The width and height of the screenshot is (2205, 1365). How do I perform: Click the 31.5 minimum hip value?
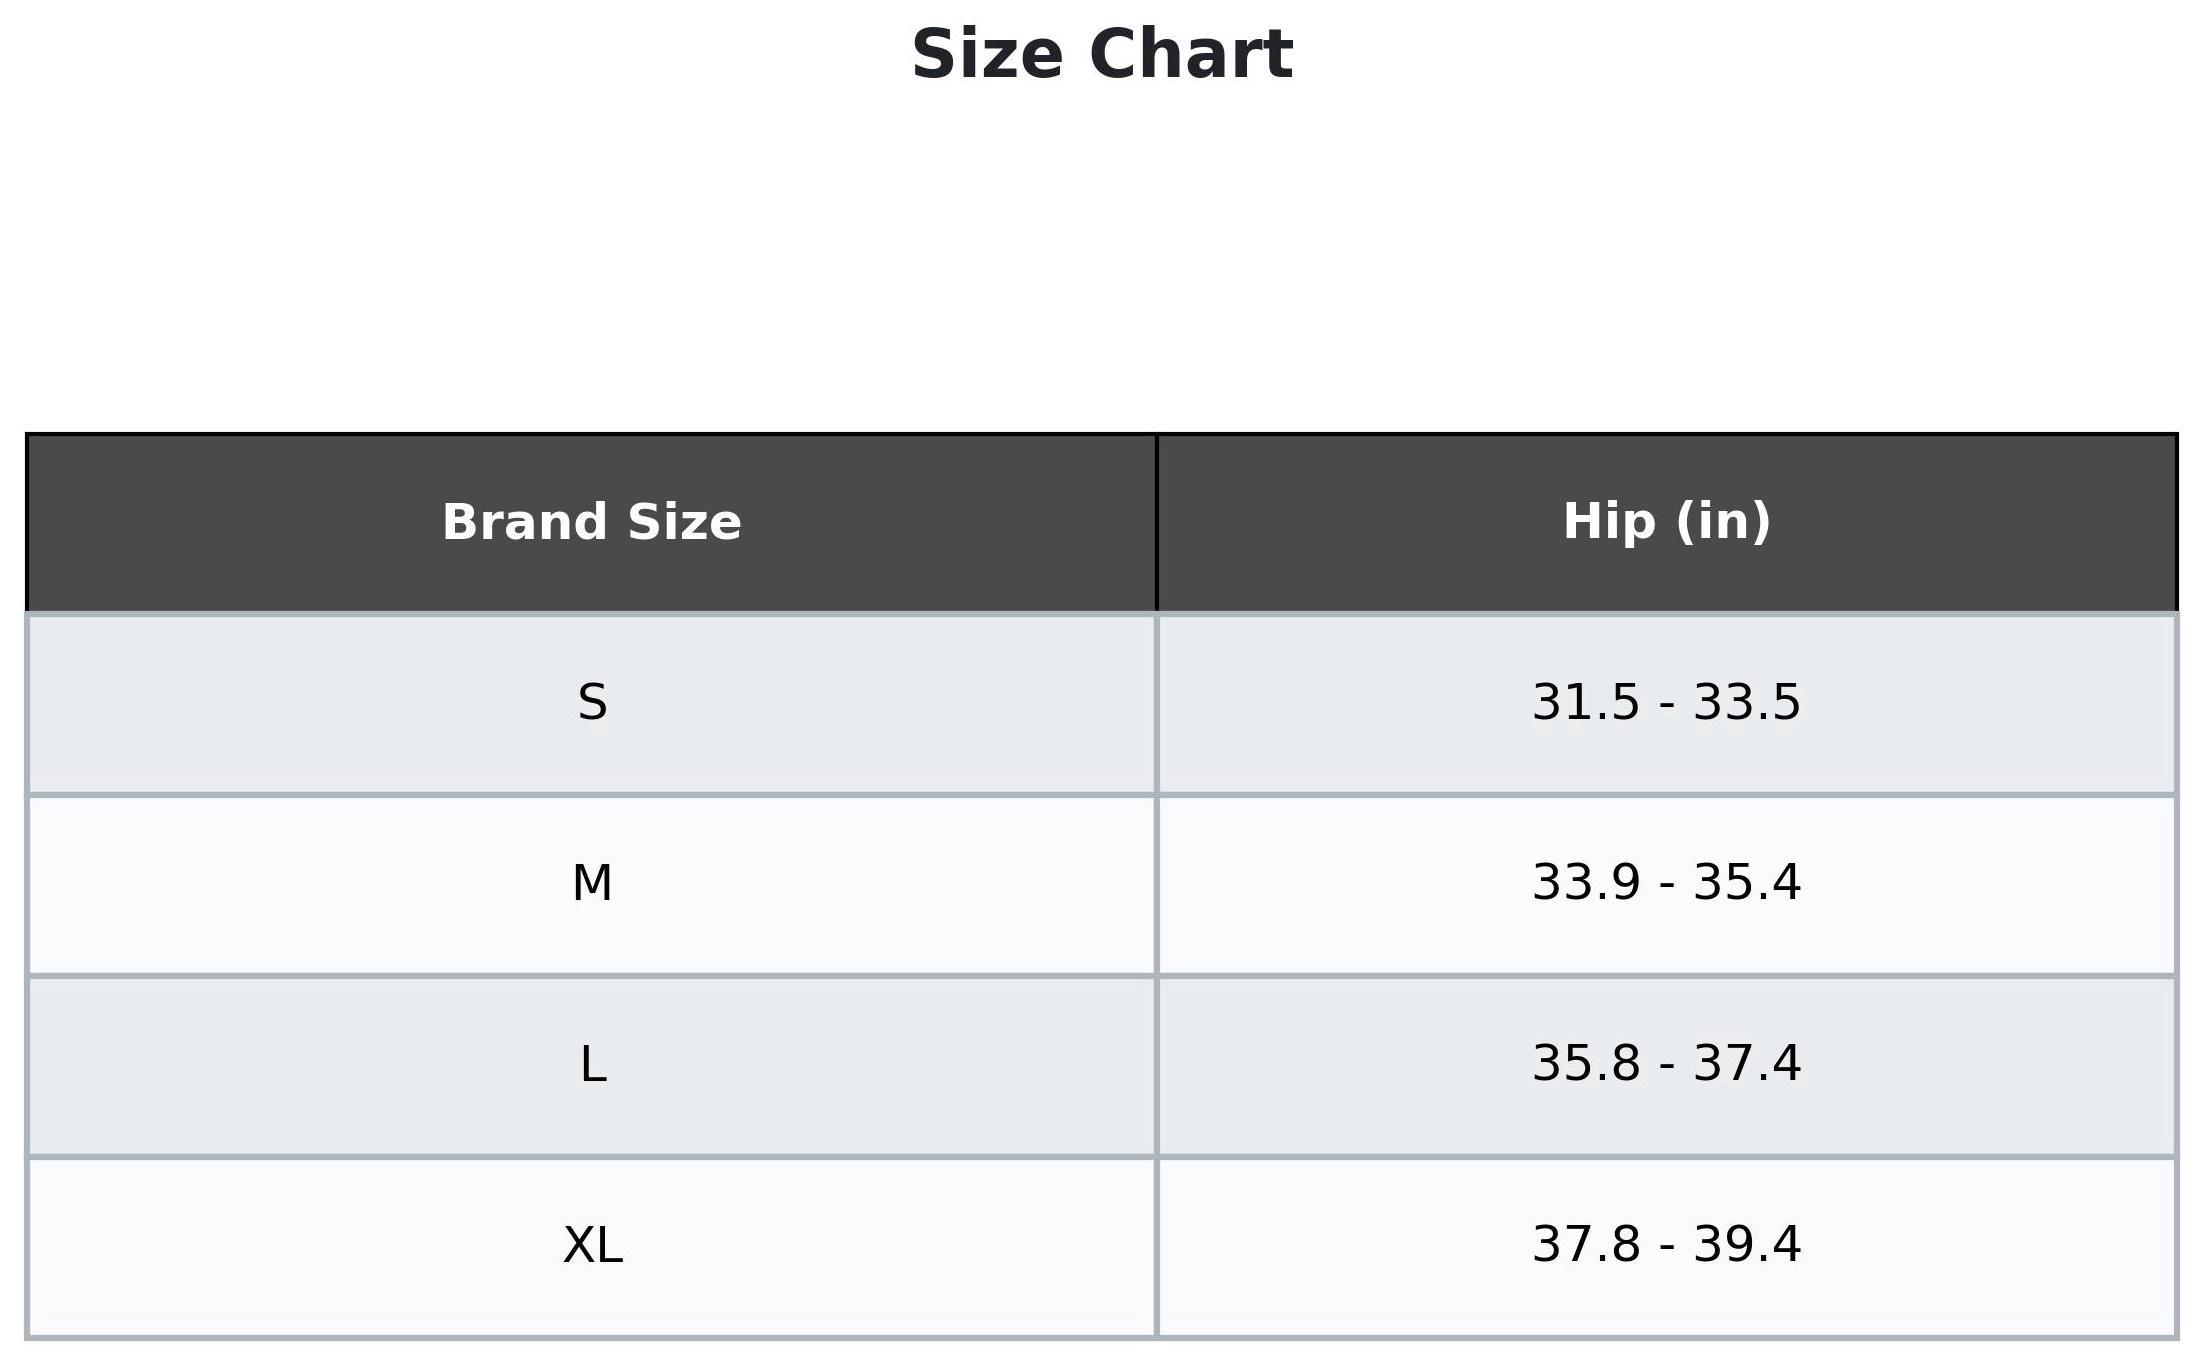point(1586,703)
